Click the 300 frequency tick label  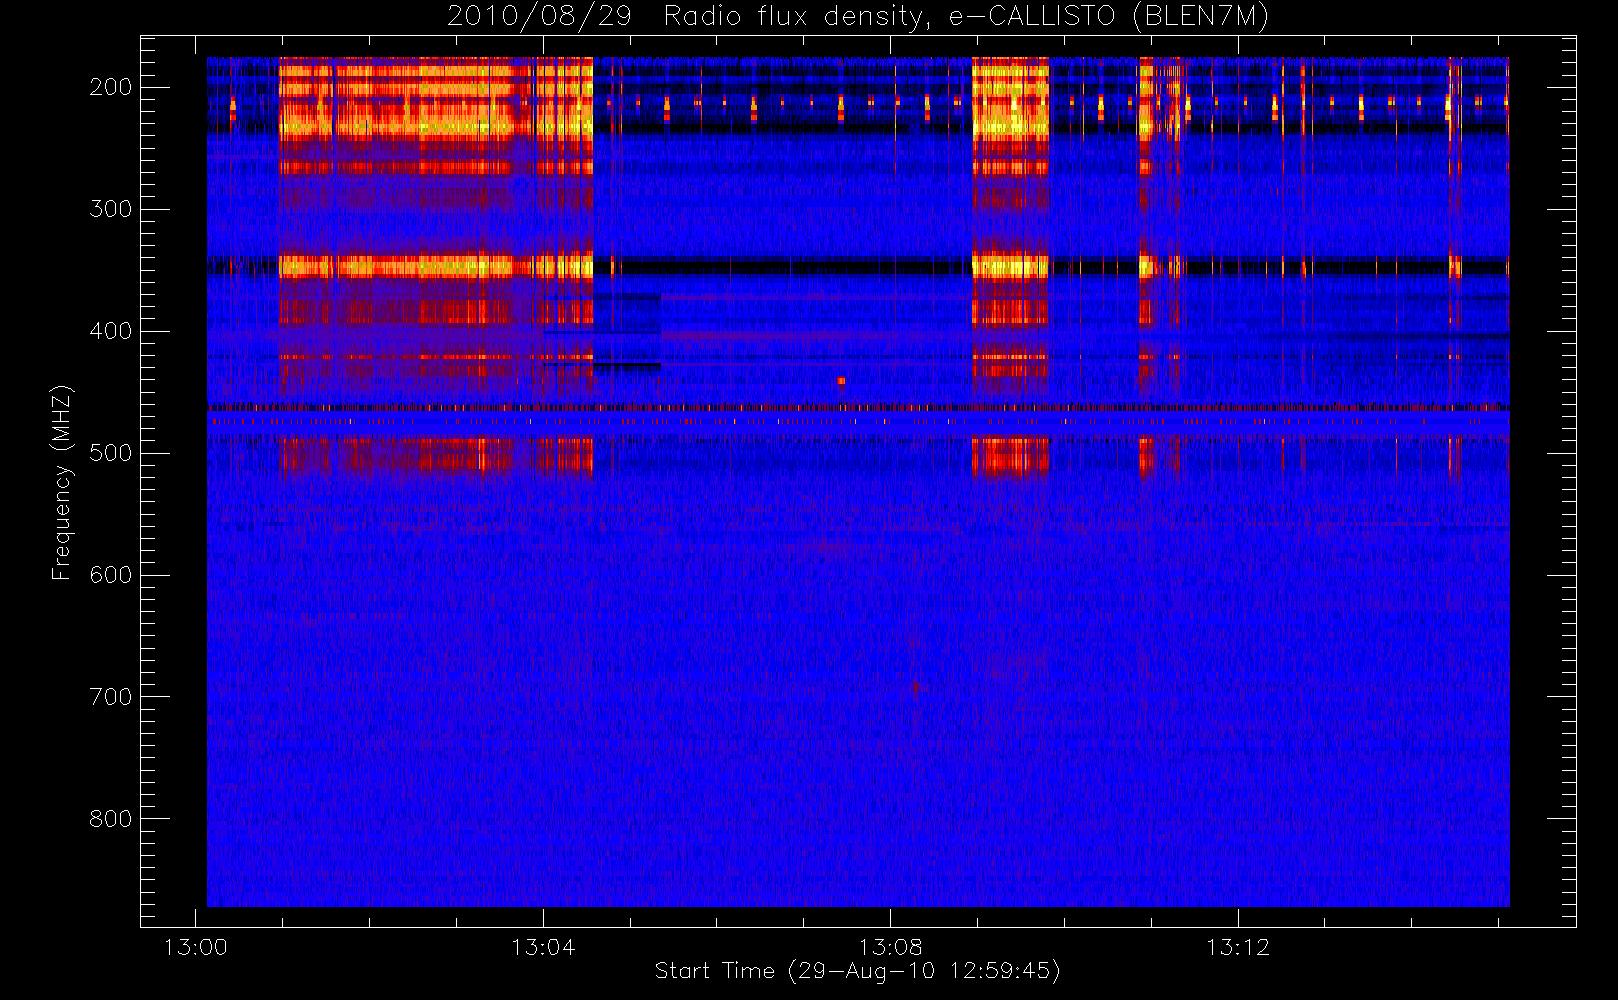coord(111,209)
